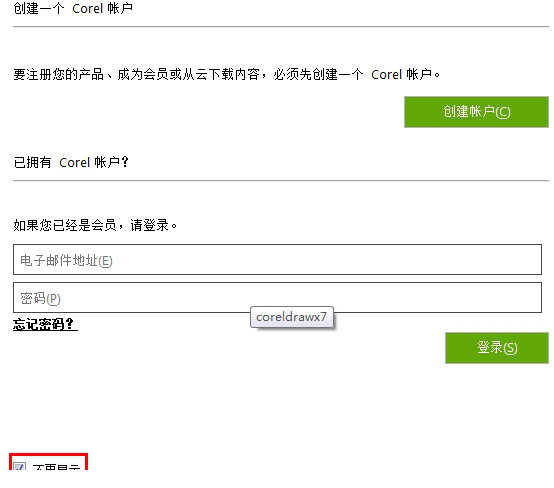Click the grey 电子邮件地址 placeholder text
The width and height of the screenshot is (554, 488).
(59, 260)
